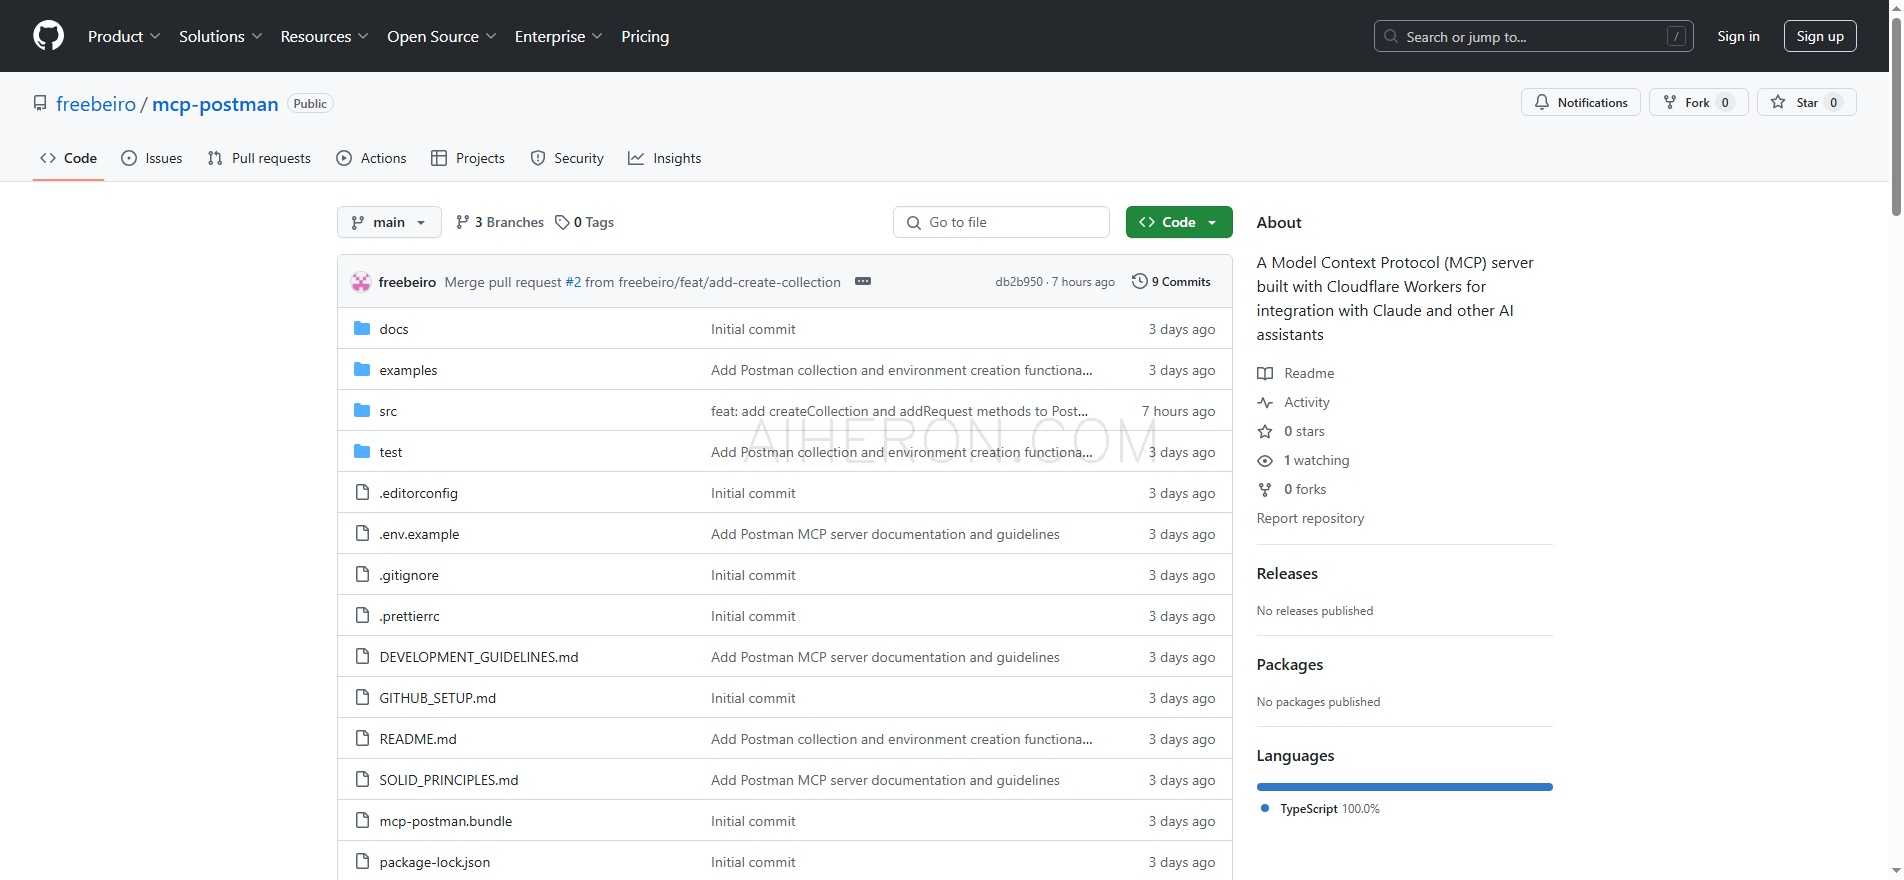The image size is (1904, 880).
Task: Click the Star icon button
Action: tap(1778, 102)
